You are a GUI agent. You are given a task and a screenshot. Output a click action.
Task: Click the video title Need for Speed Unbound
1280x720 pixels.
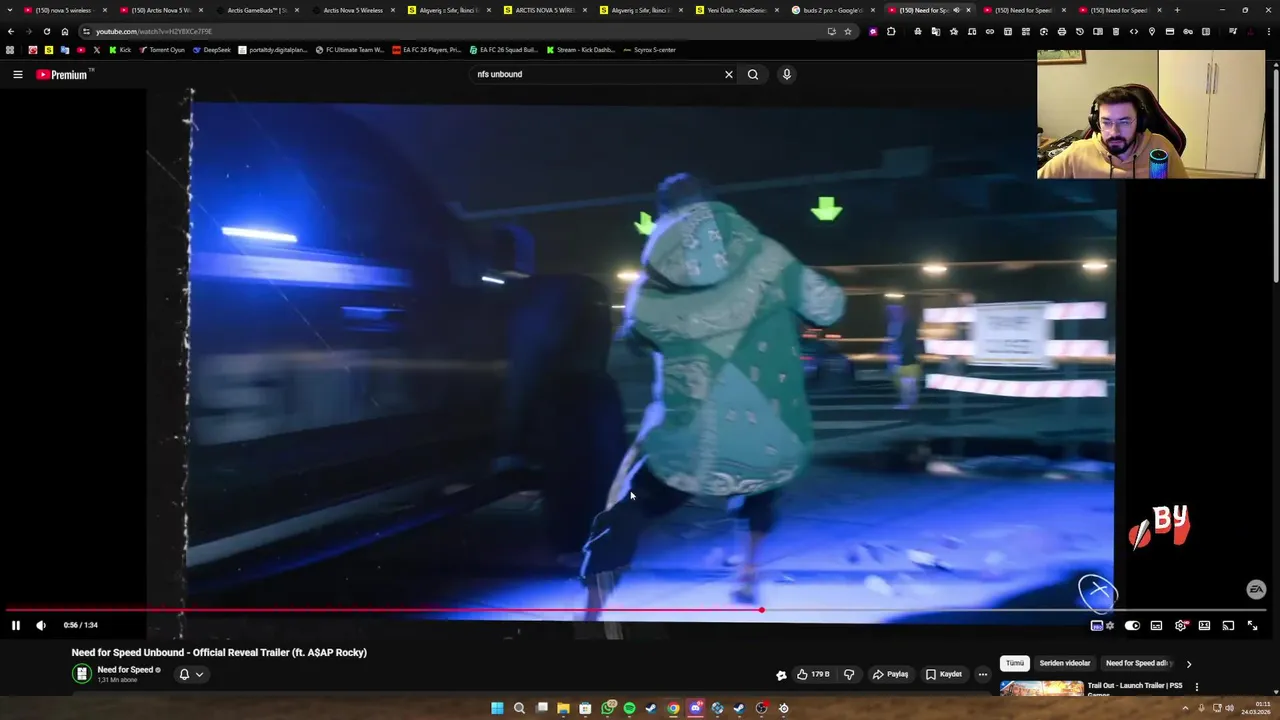(x=219, y=652)
